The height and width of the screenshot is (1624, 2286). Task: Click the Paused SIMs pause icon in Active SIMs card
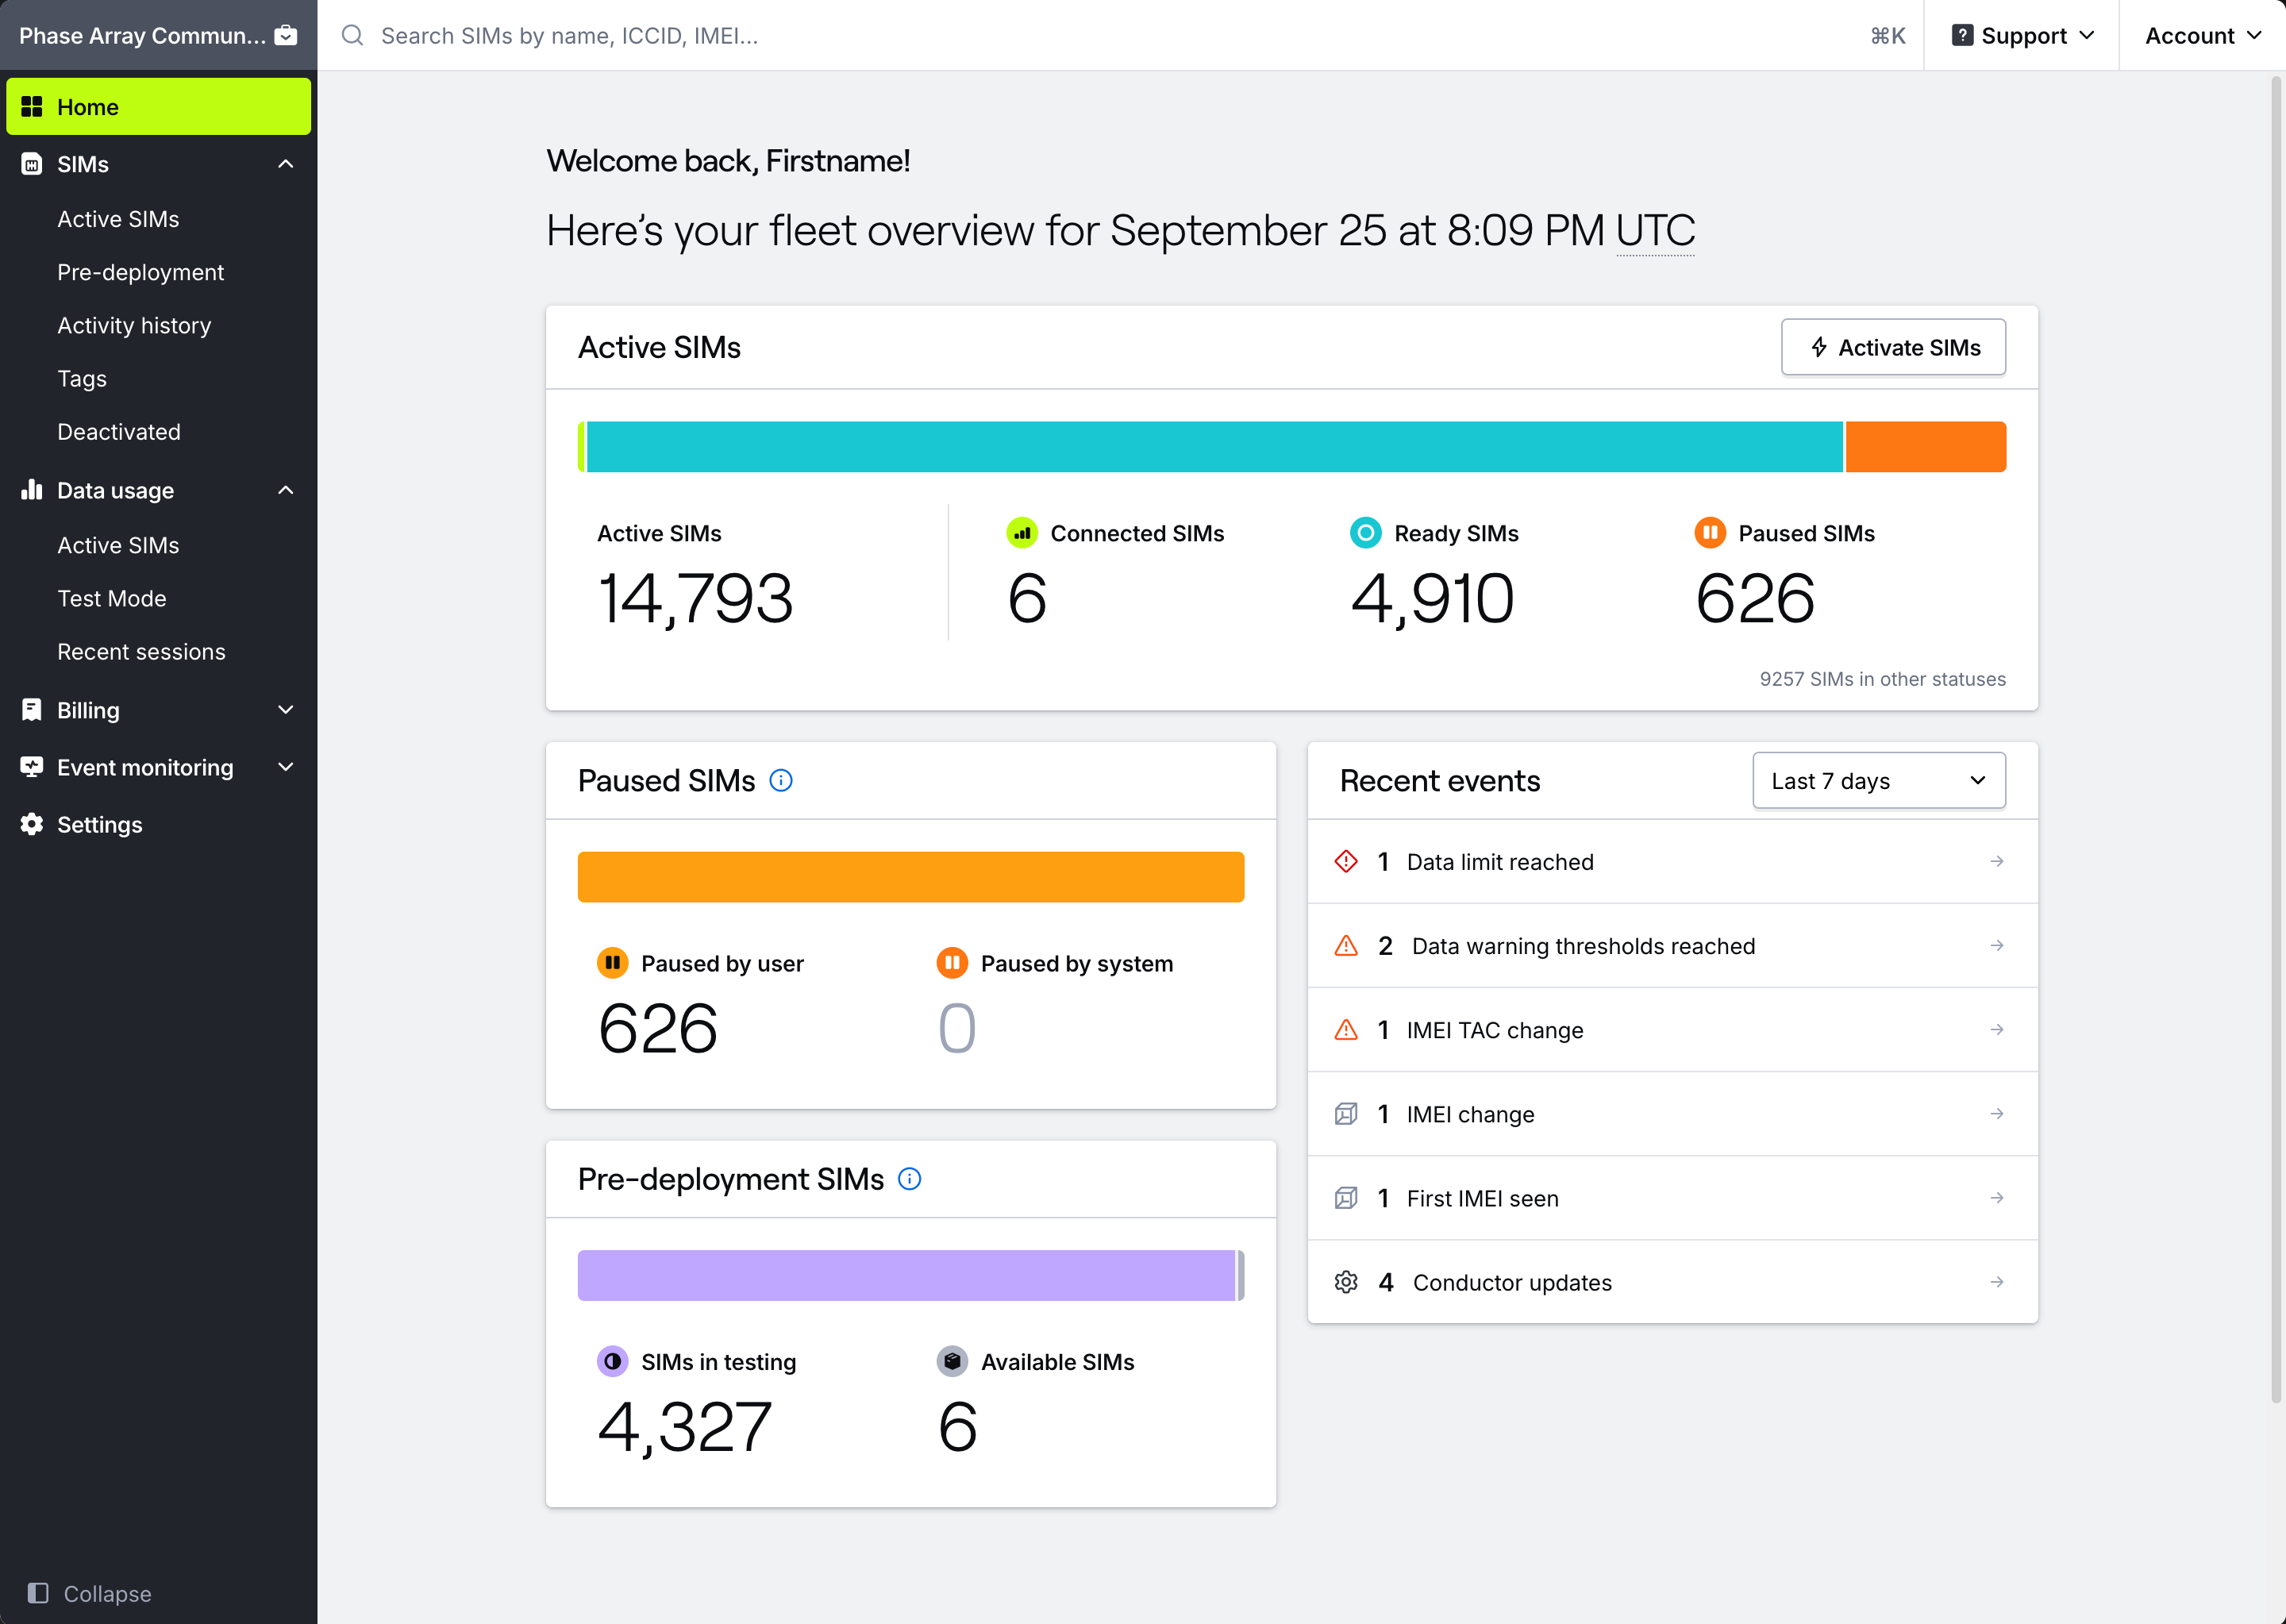[x=1710, y=533]
